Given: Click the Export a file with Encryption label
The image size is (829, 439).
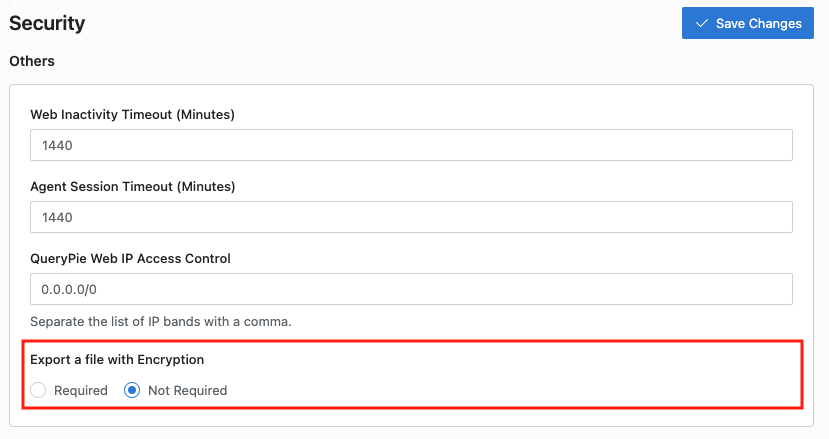Looking at the screenshot, I should [x=117, y=360].
